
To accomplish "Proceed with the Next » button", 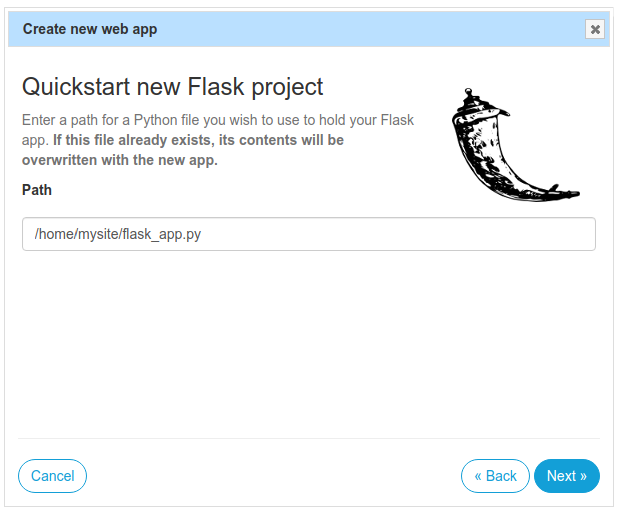I will tap(567, 476).
